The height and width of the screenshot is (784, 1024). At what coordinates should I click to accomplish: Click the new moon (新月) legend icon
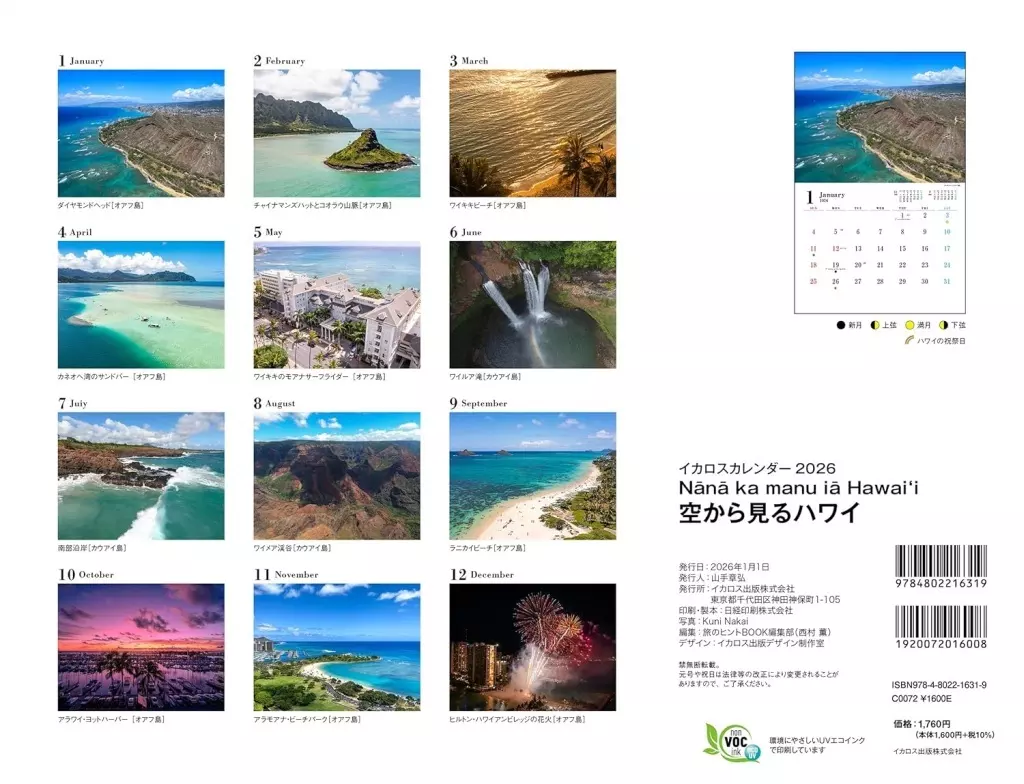[x=840, y=325]
